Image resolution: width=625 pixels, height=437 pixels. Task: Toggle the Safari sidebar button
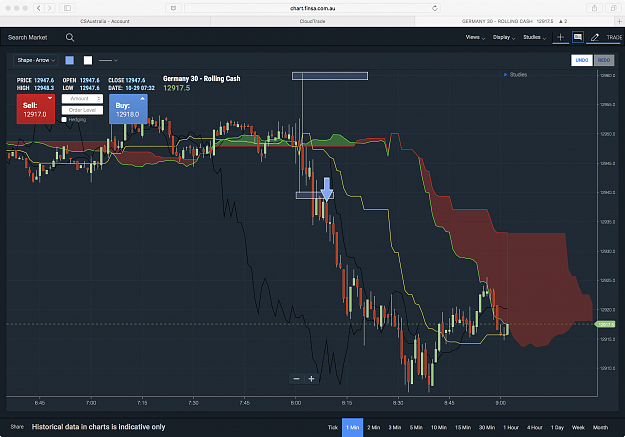(67, 8)
